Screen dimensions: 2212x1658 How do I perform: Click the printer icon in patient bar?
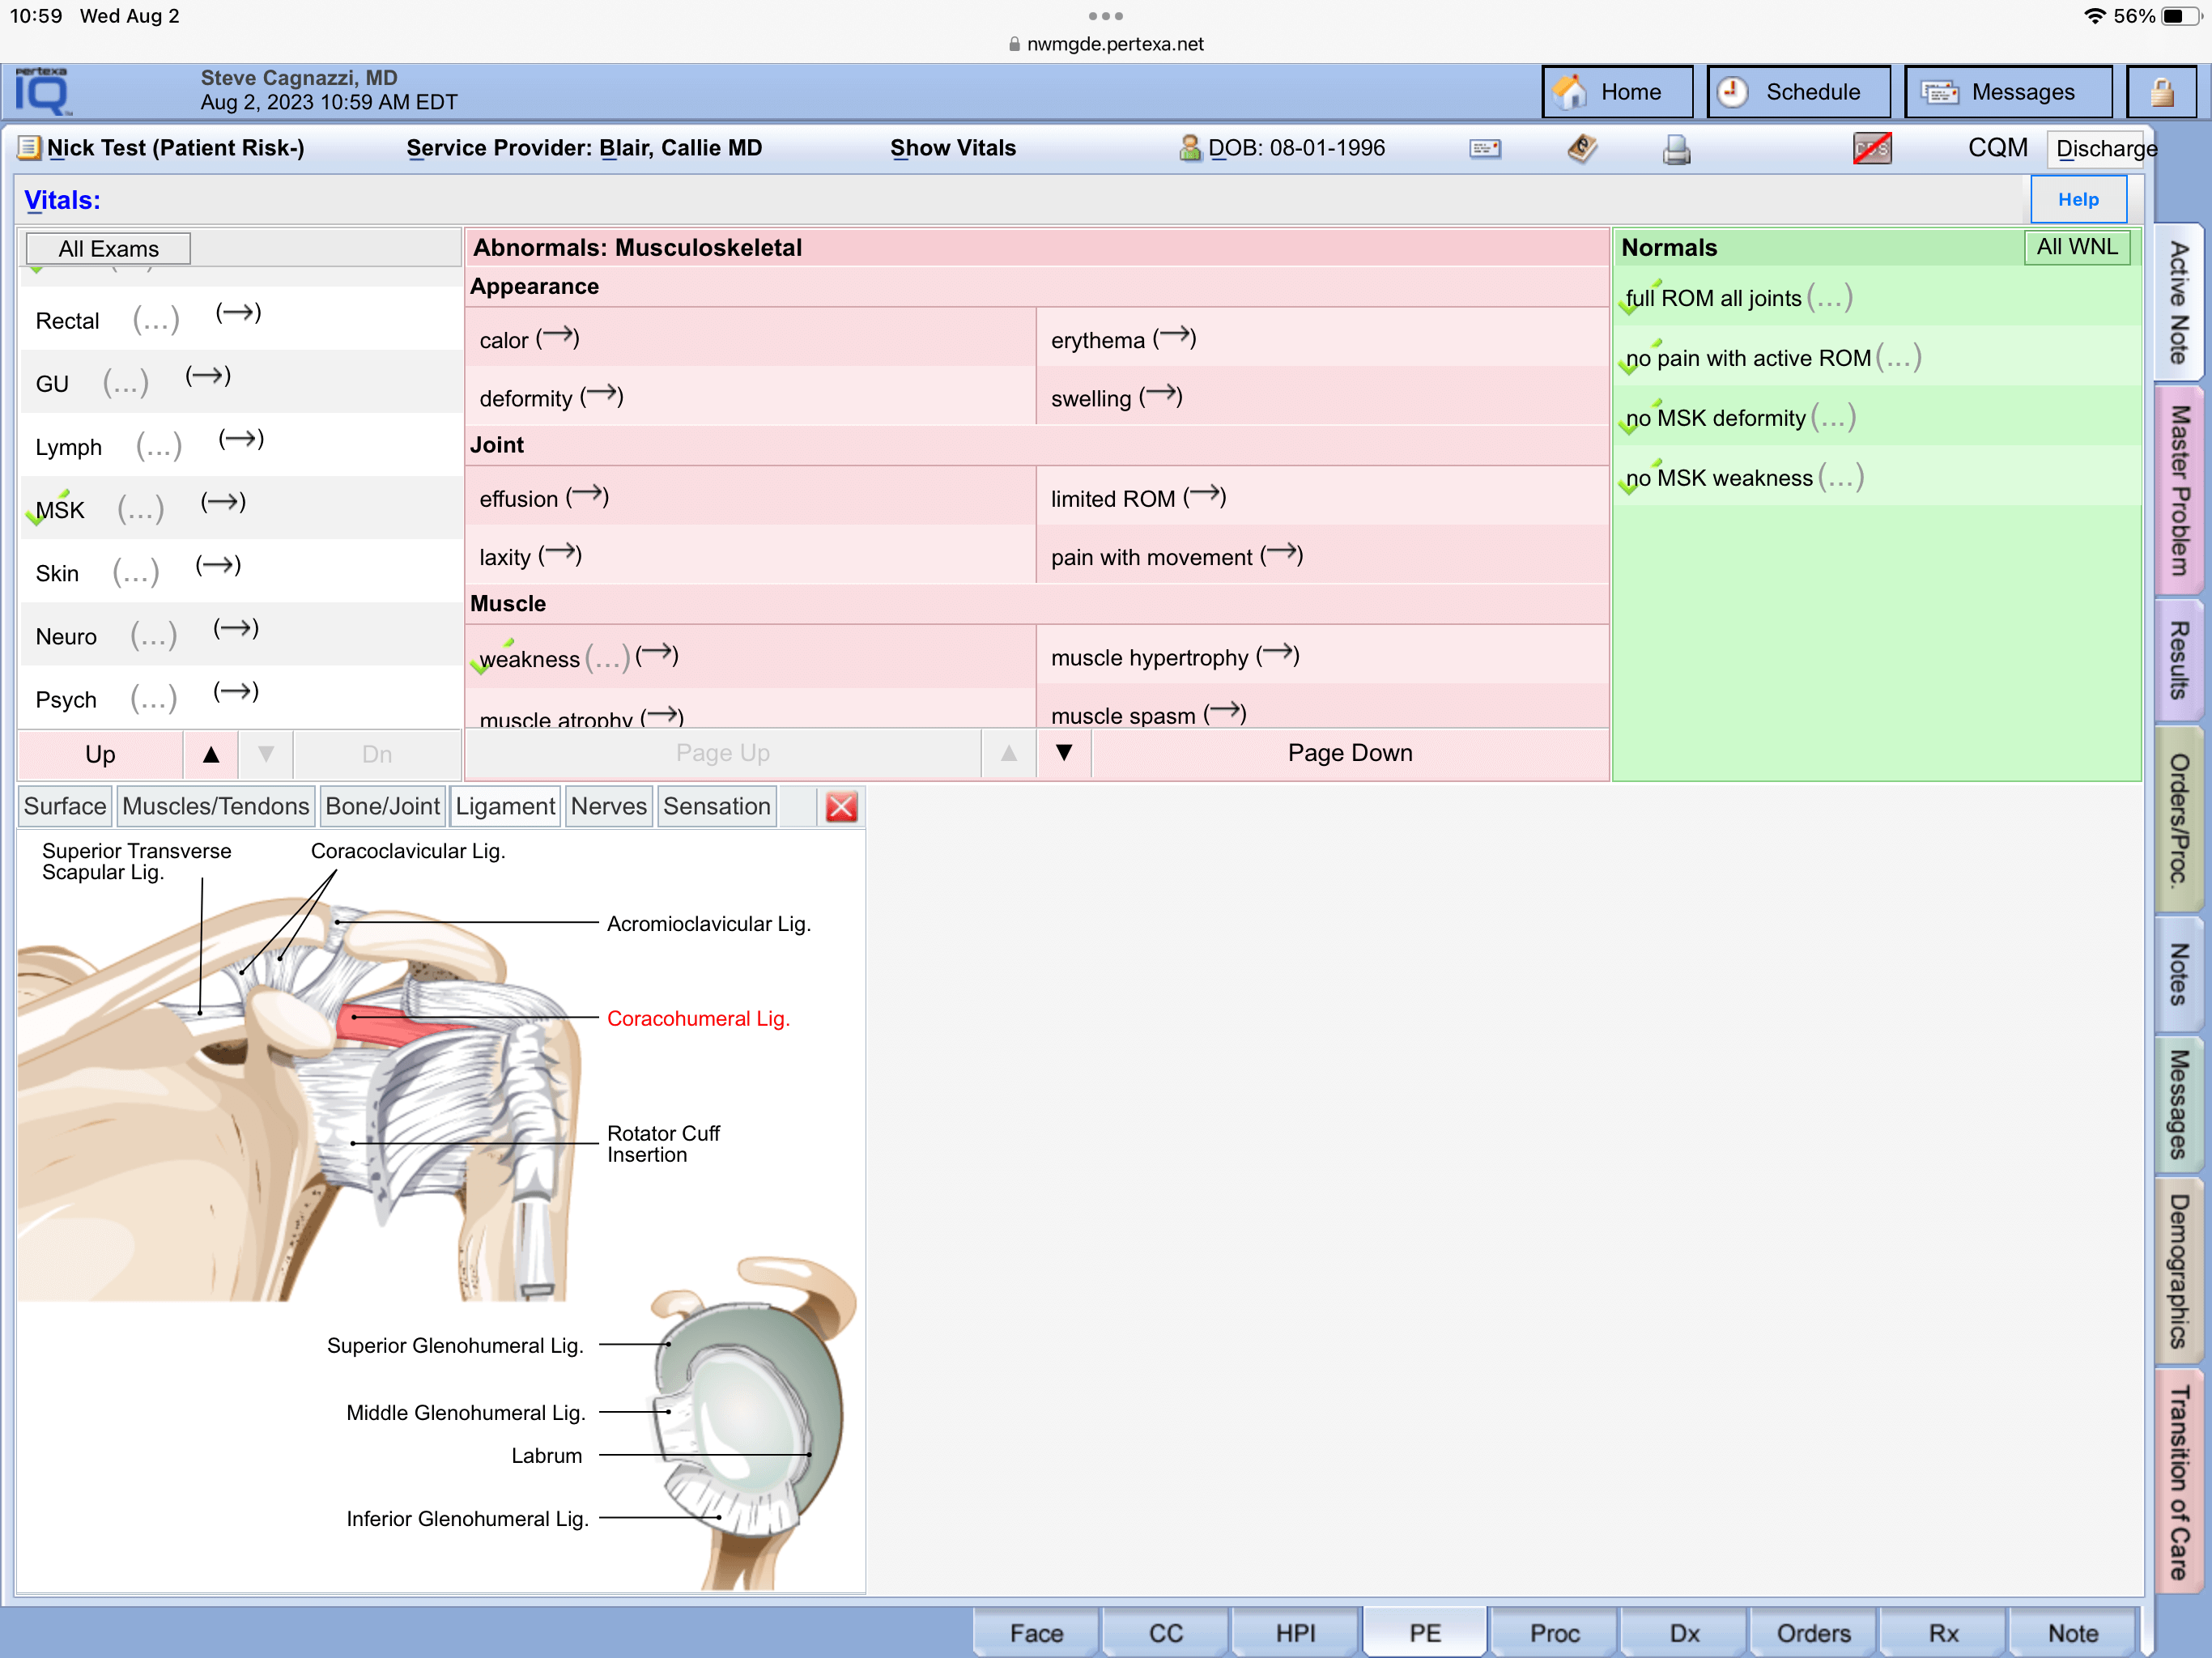[1676, 149]
